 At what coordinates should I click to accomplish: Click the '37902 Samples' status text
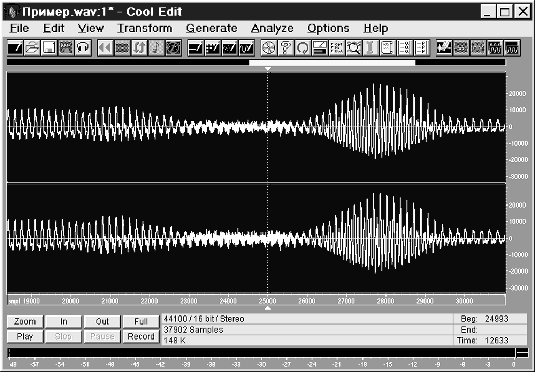193,330
